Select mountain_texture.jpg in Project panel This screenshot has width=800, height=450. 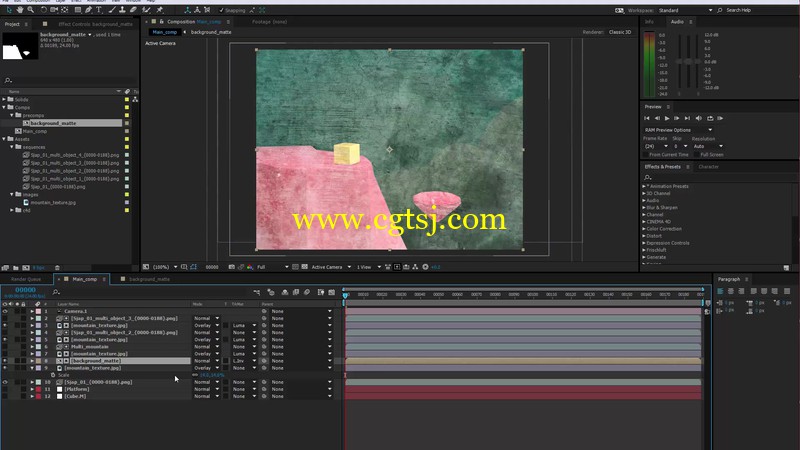[53, 203]
